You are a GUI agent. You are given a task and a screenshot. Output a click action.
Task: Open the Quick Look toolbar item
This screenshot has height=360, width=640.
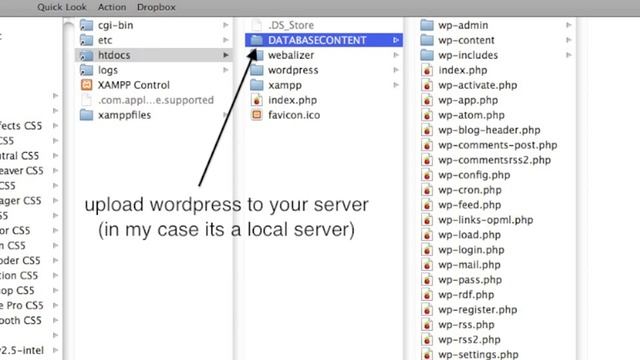(62, 7)
